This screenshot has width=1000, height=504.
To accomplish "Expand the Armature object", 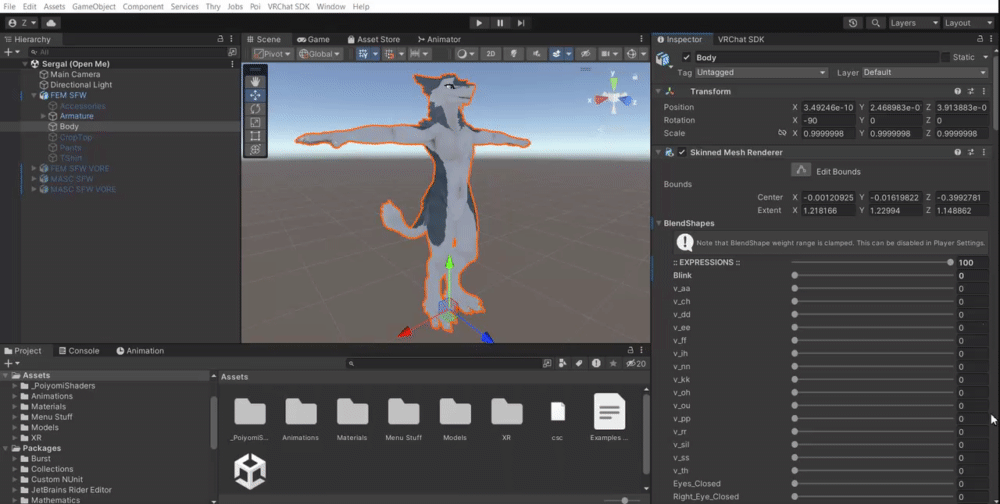I will (43, 116).
